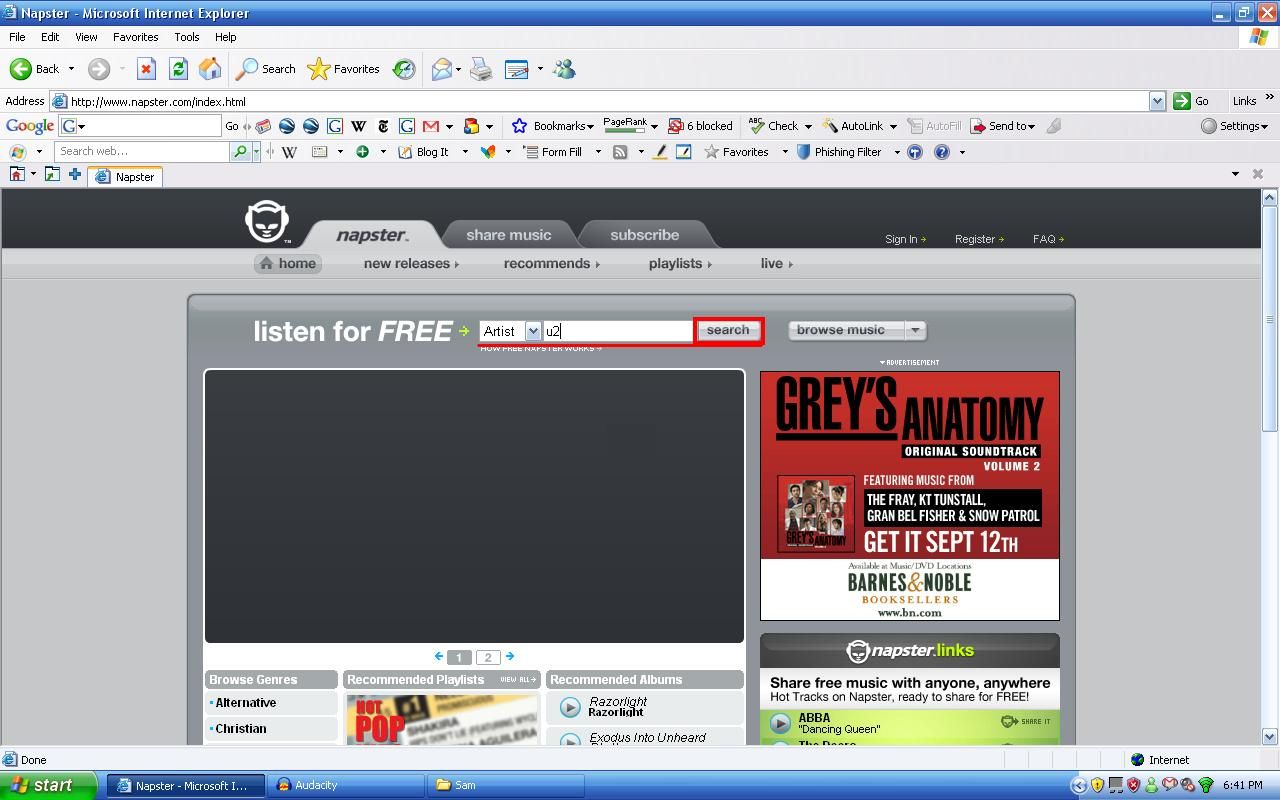Click How Free Napster Works link

(x=541, y=349)
